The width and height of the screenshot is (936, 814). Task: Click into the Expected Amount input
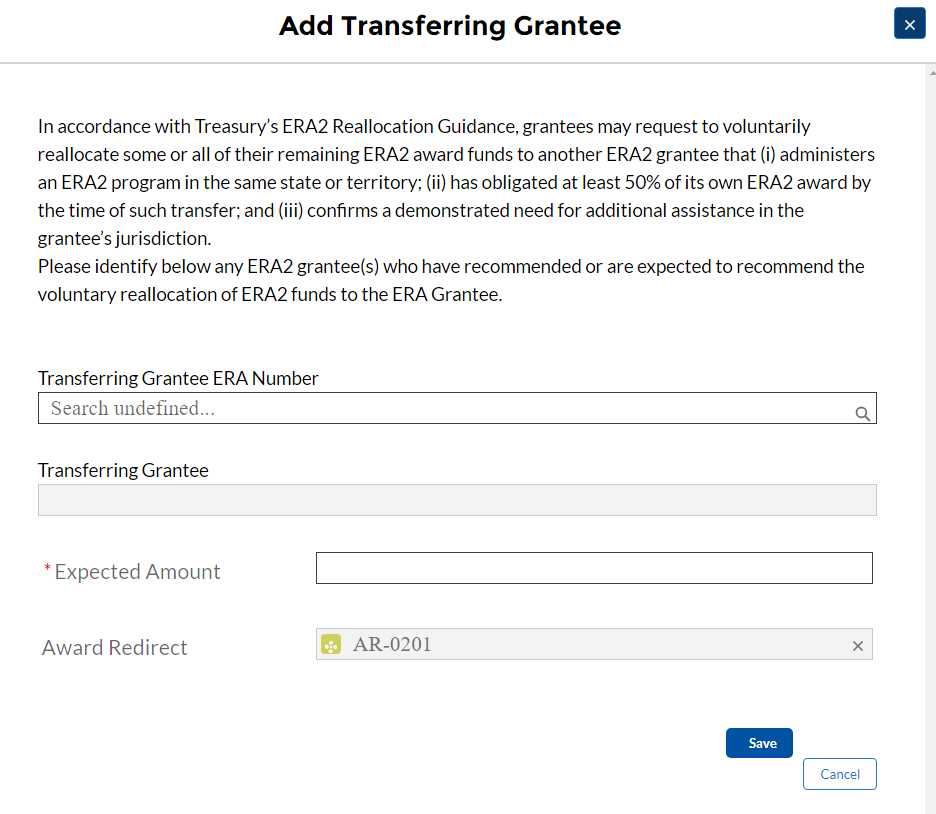tap(594, 568)
